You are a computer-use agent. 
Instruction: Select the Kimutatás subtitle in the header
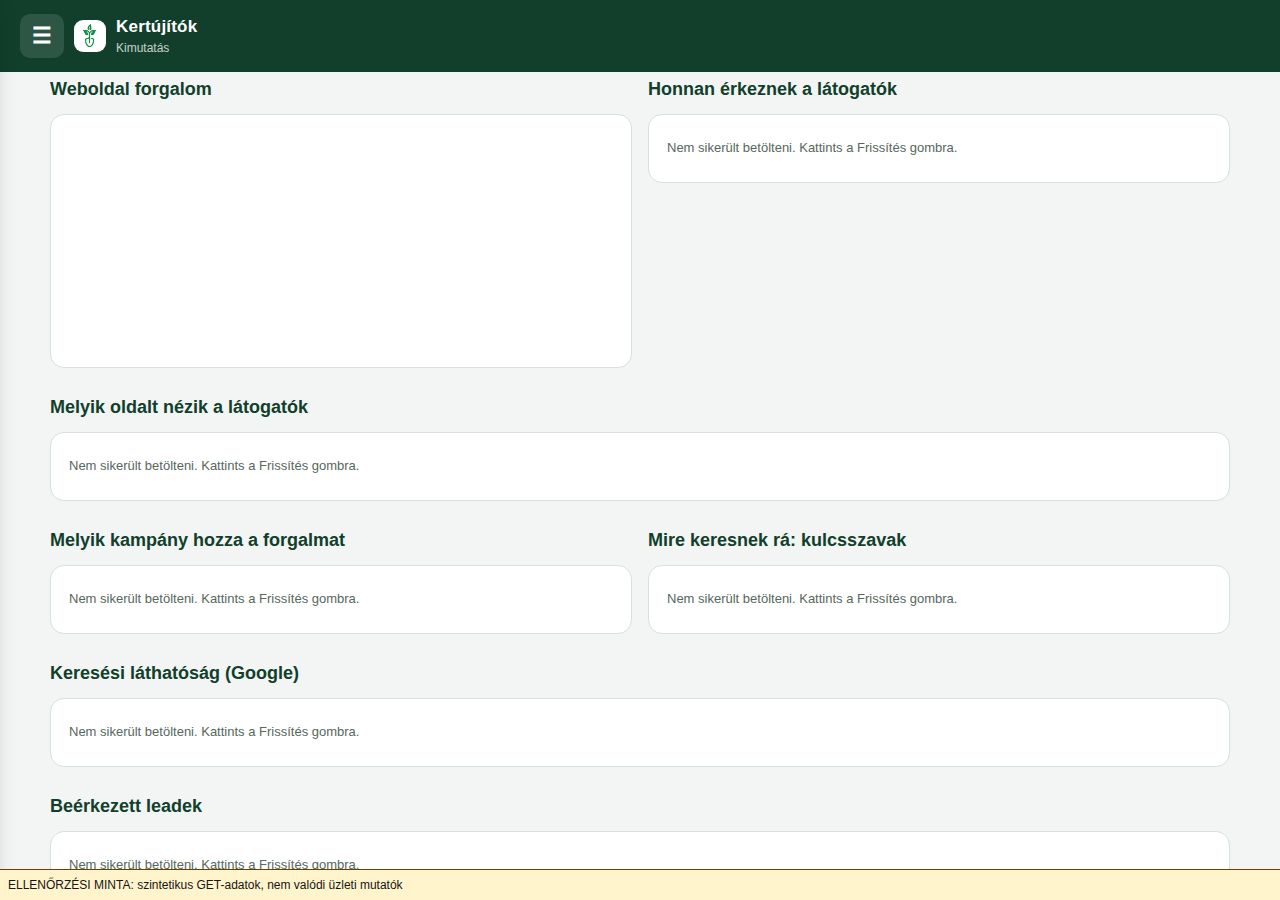tap(142, 48)
